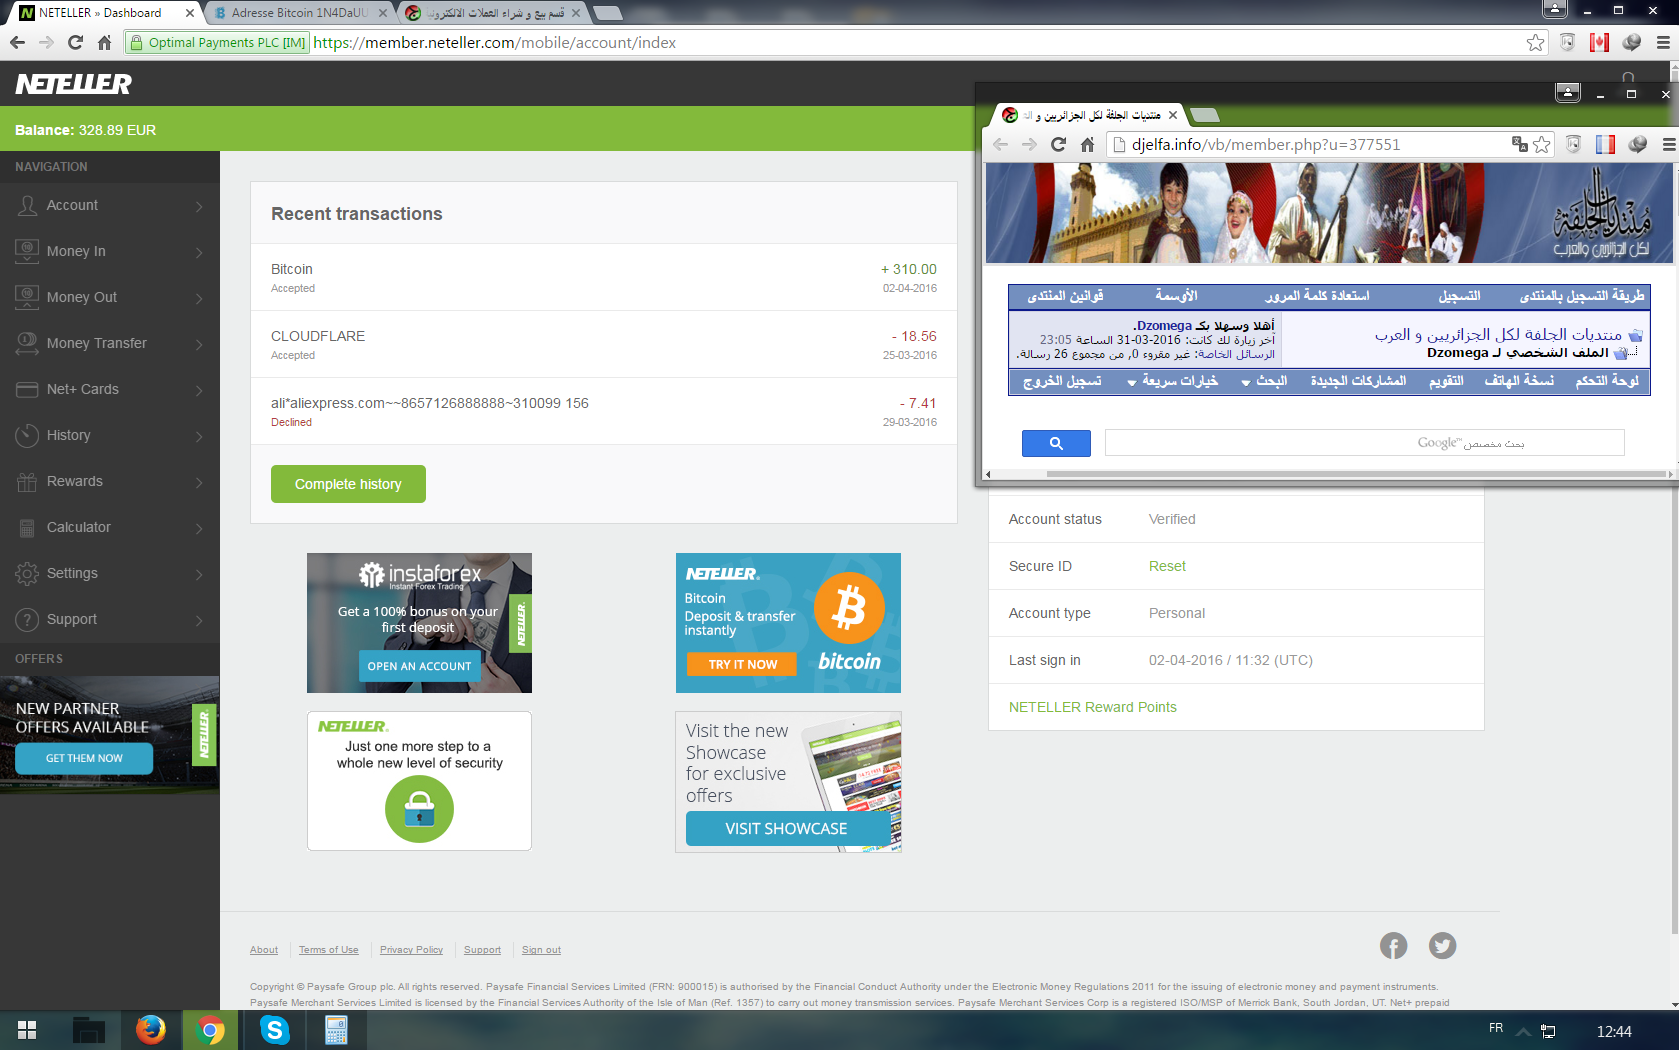The width and height of the screenshot is (1679, 1050).
Task: Click GET THEM NOW partner offers button
Action: 84,758
